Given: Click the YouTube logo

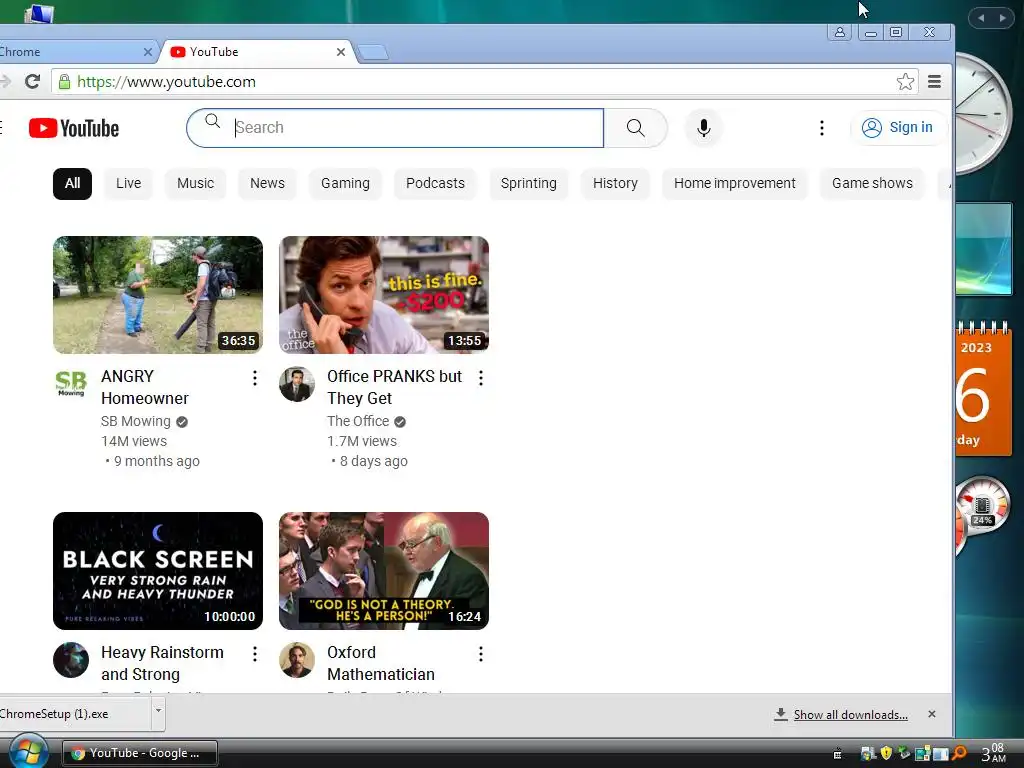Looking at the screenshot, I should click(74, 128).
